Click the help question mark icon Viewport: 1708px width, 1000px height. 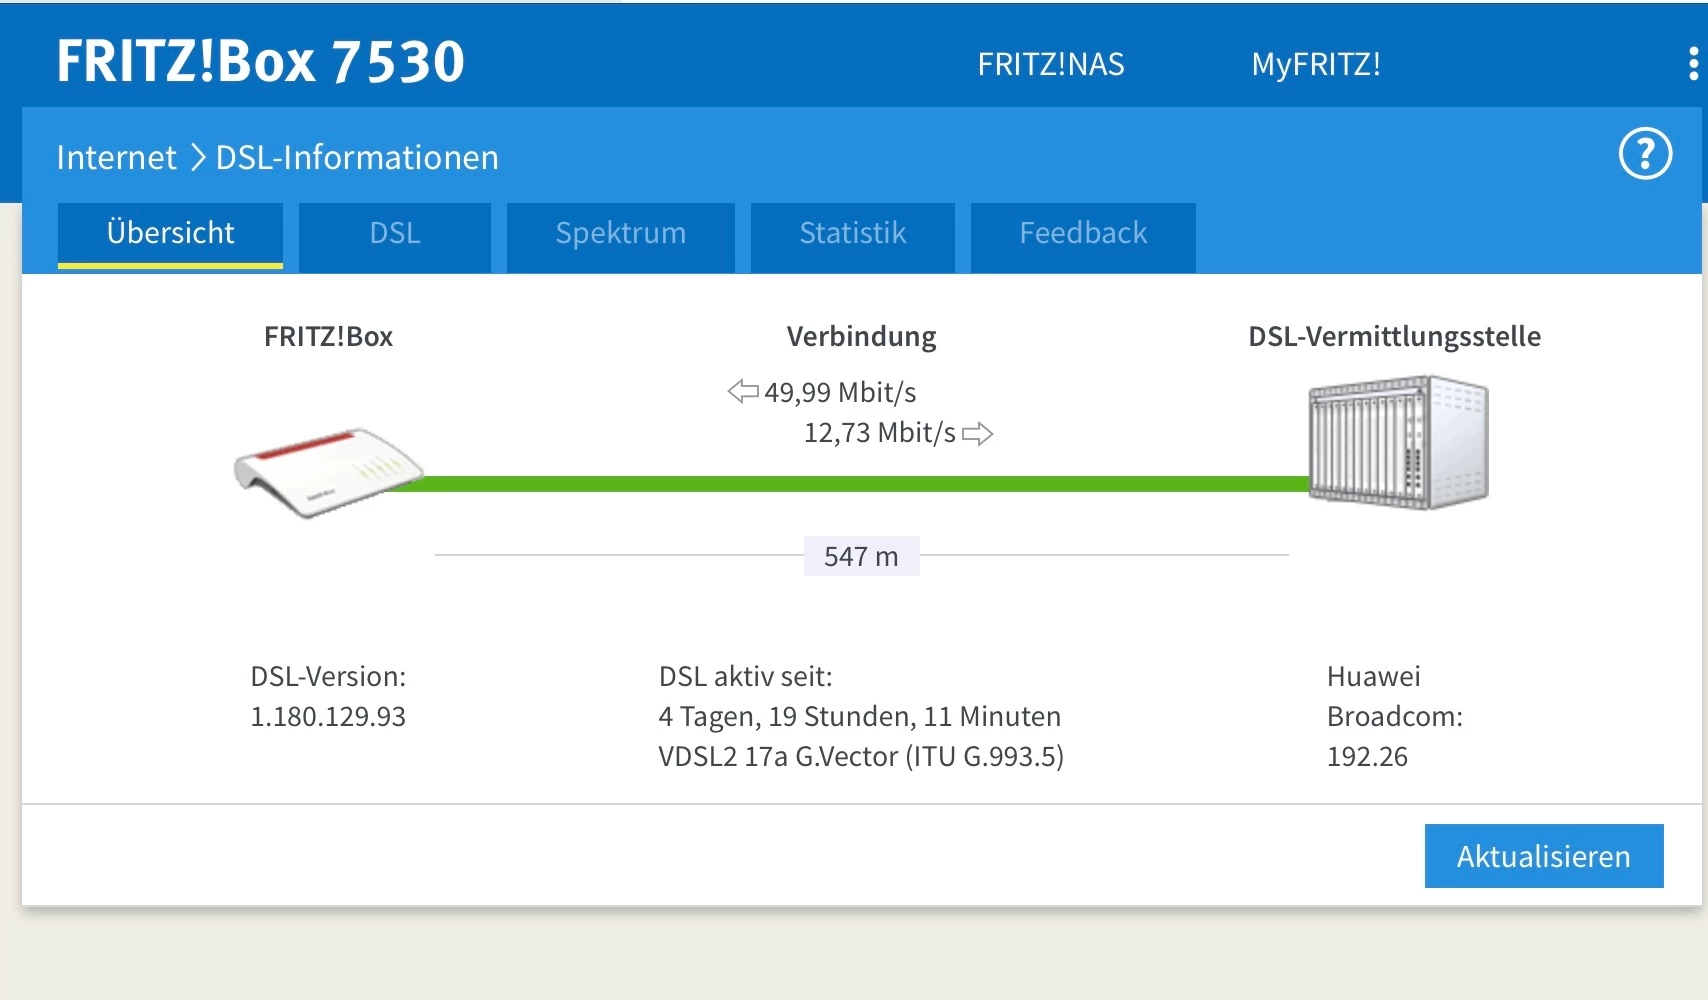coord(1645,154)
